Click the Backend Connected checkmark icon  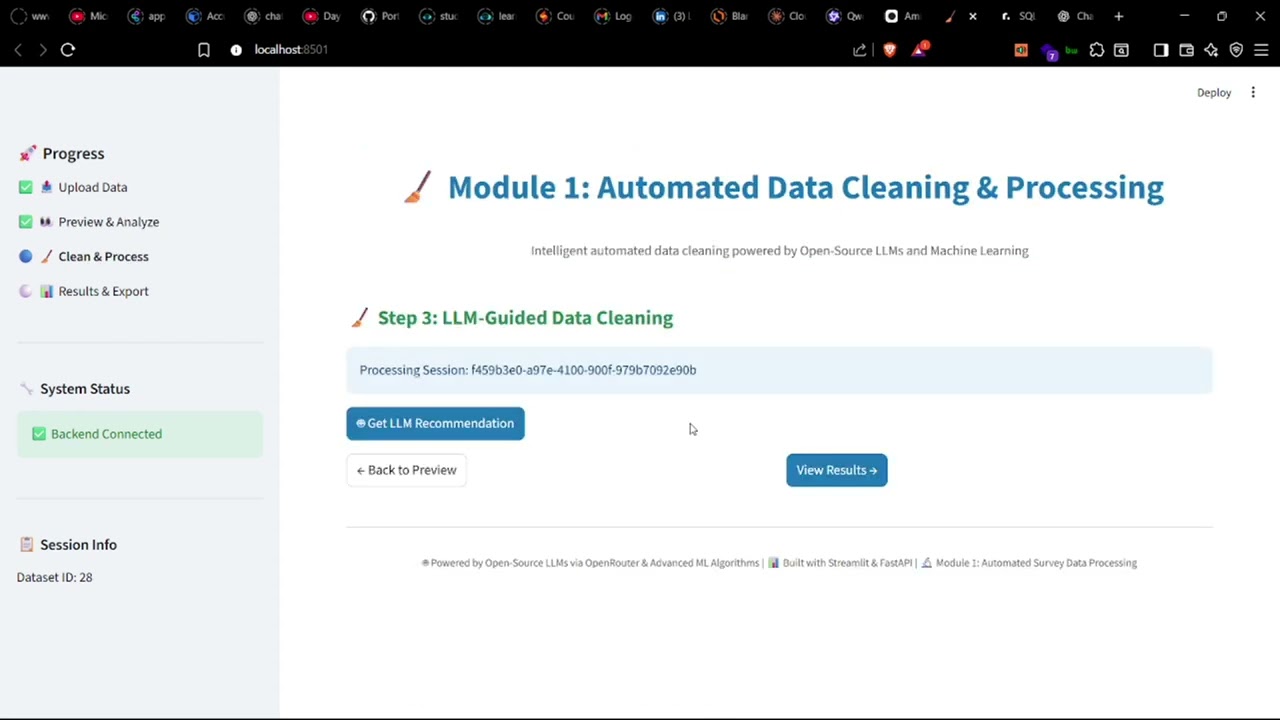(39, 434)
